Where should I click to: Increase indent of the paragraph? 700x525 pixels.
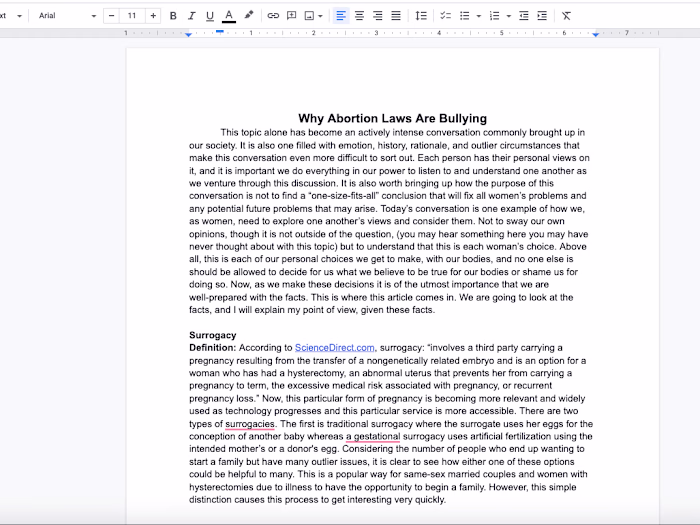pyautogui.click(x=542, y=16)
